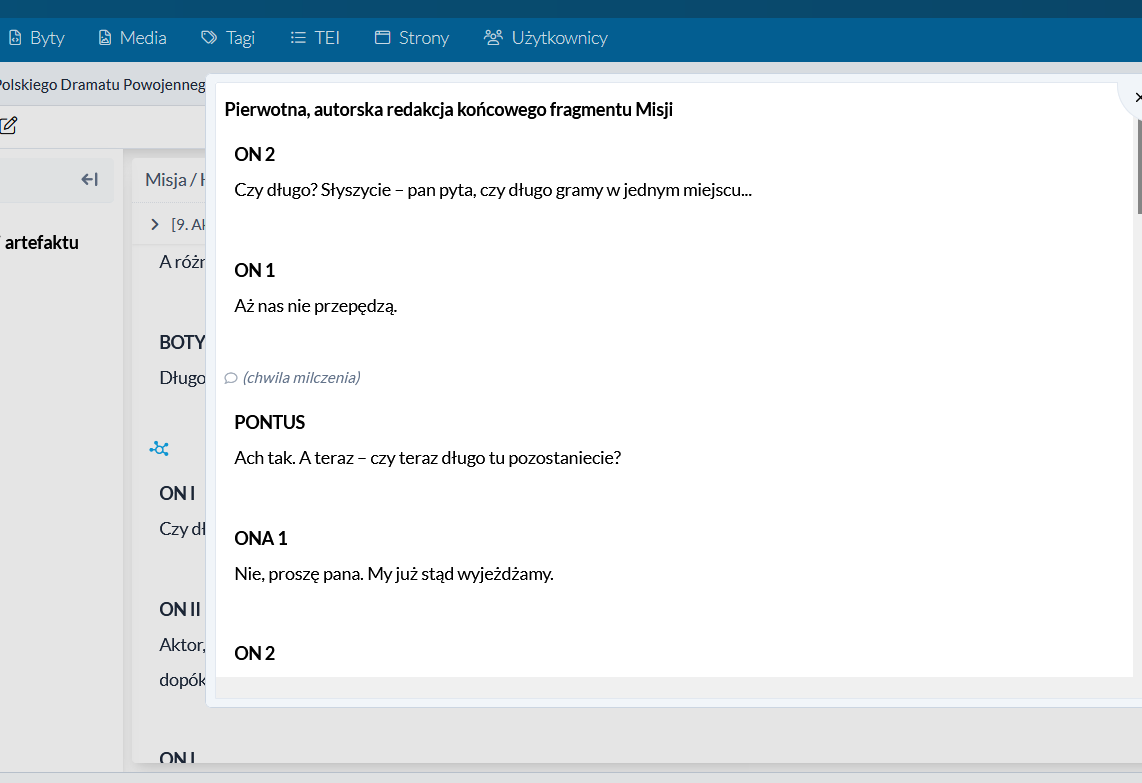Click the tag icon beside Tagi

click(x=208, y=38)
